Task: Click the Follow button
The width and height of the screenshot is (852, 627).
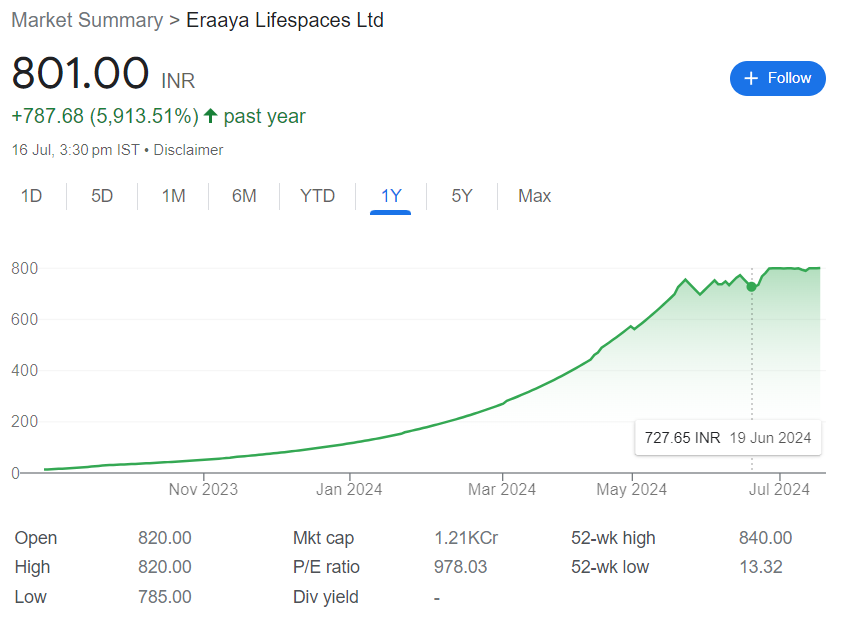Action: pyautogui.click(x=778, y=78)
